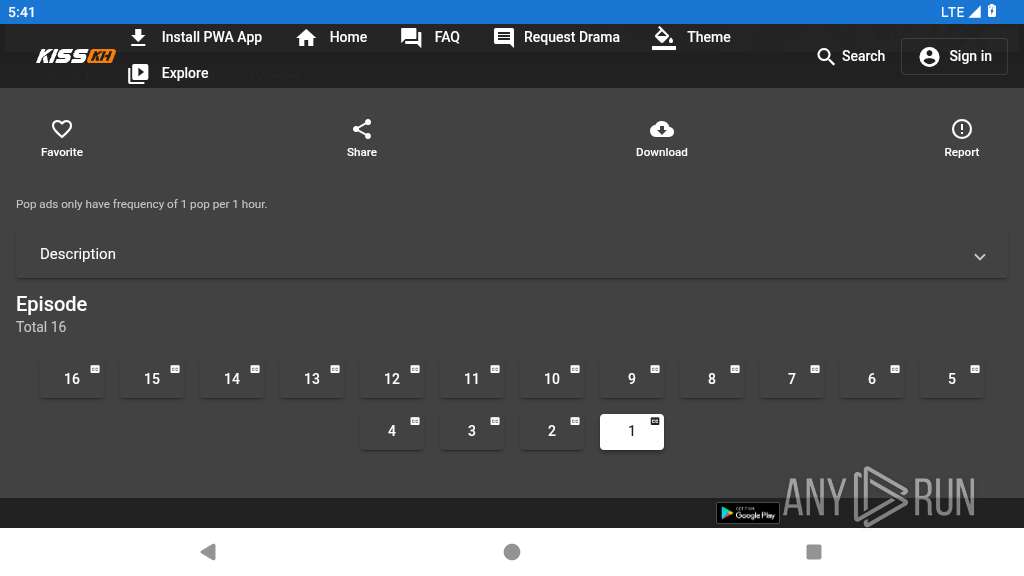Select episode 4
Viewport: 1024px width, 576px height.
(x=392, y=432)
